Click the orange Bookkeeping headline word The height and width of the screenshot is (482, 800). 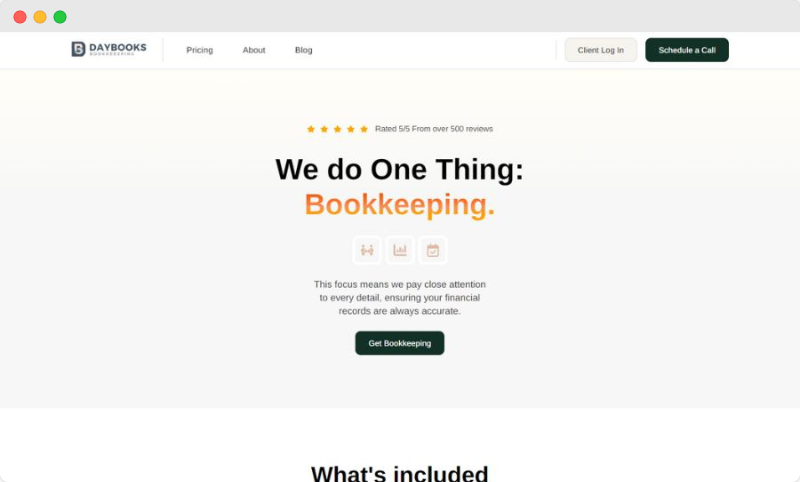click(399, 205)
